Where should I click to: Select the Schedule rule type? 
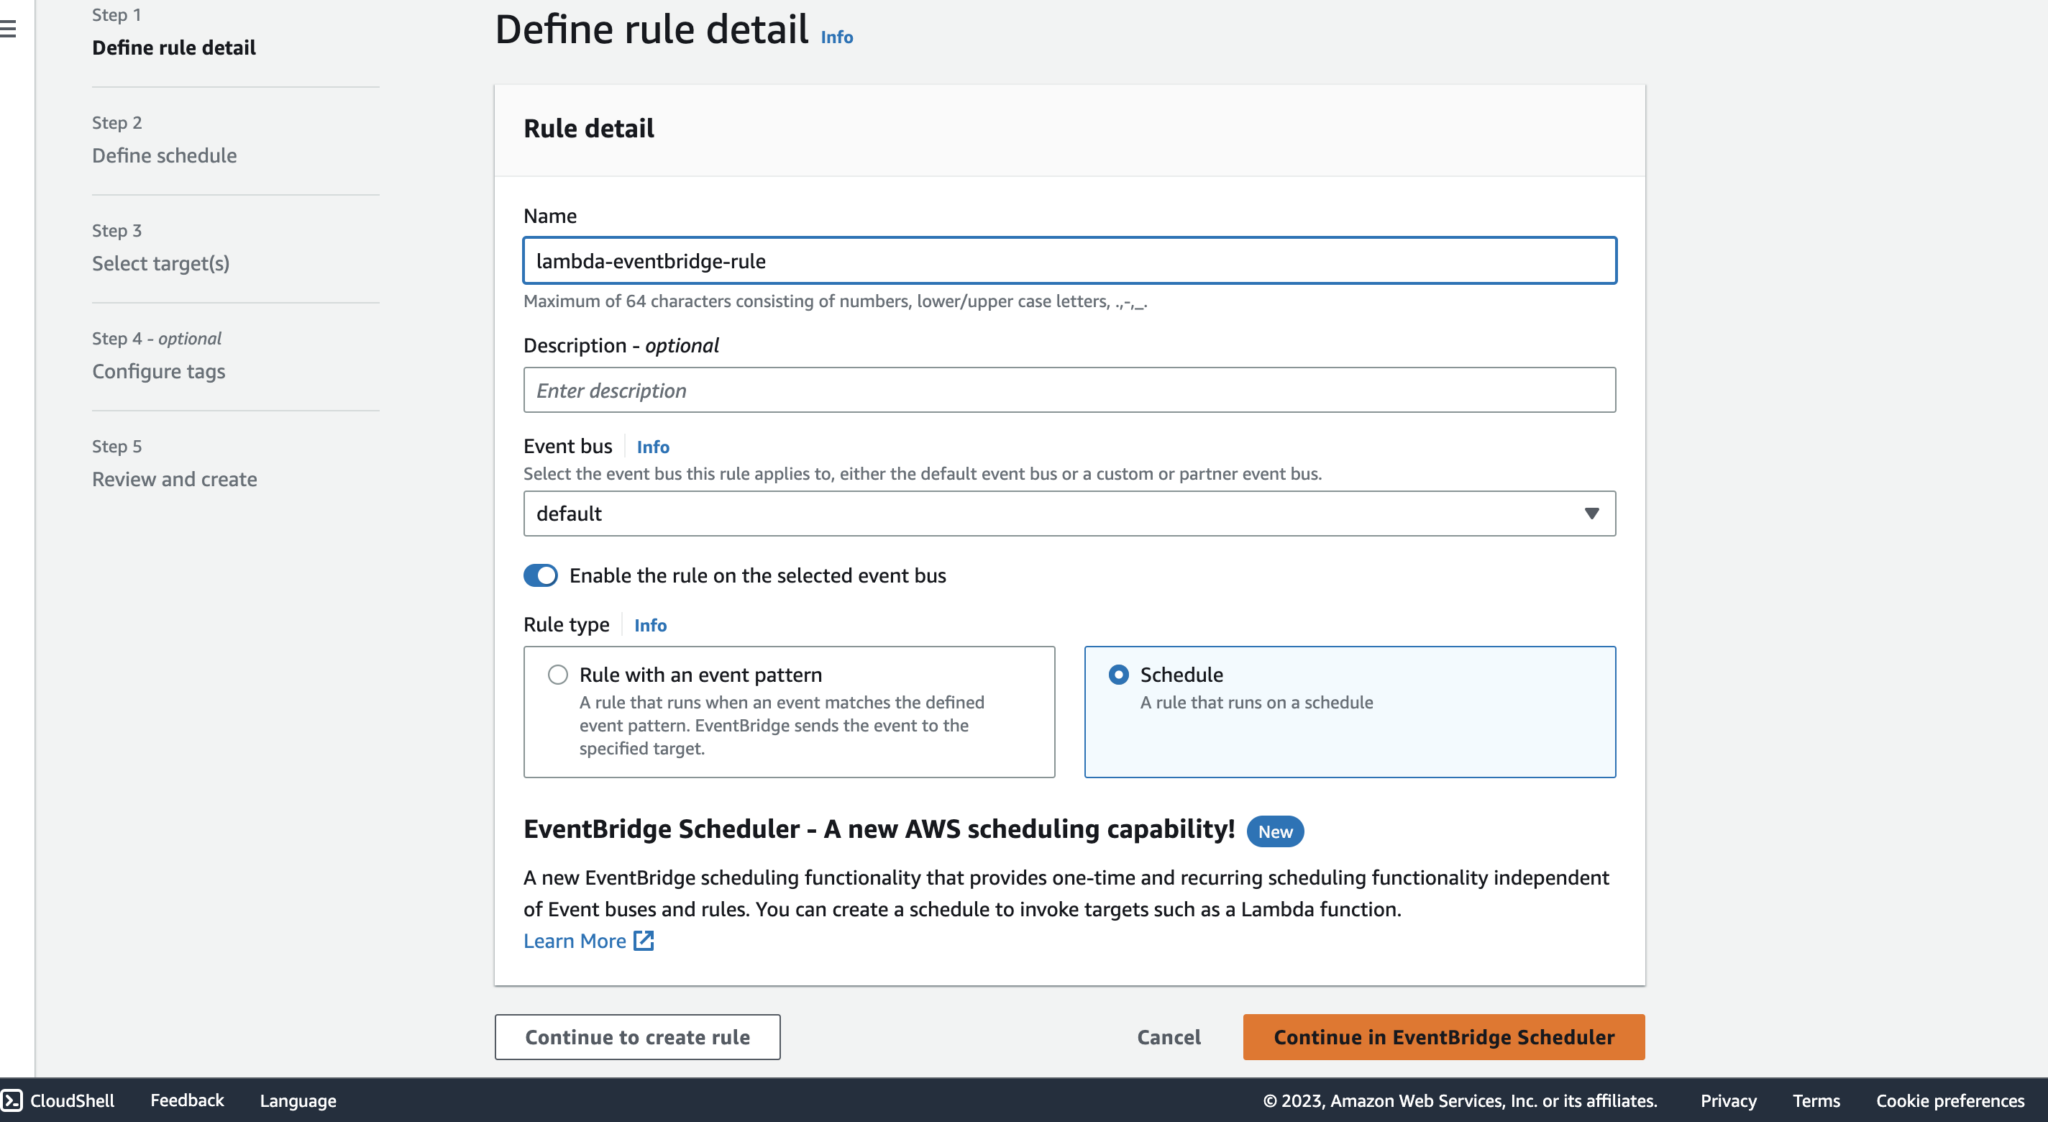tap(1117, 675)
